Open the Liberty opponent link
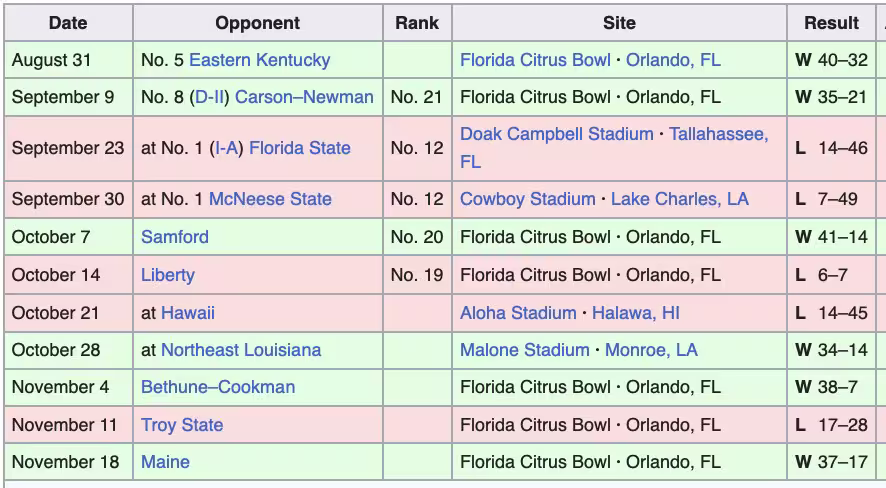 pos(168,275)
